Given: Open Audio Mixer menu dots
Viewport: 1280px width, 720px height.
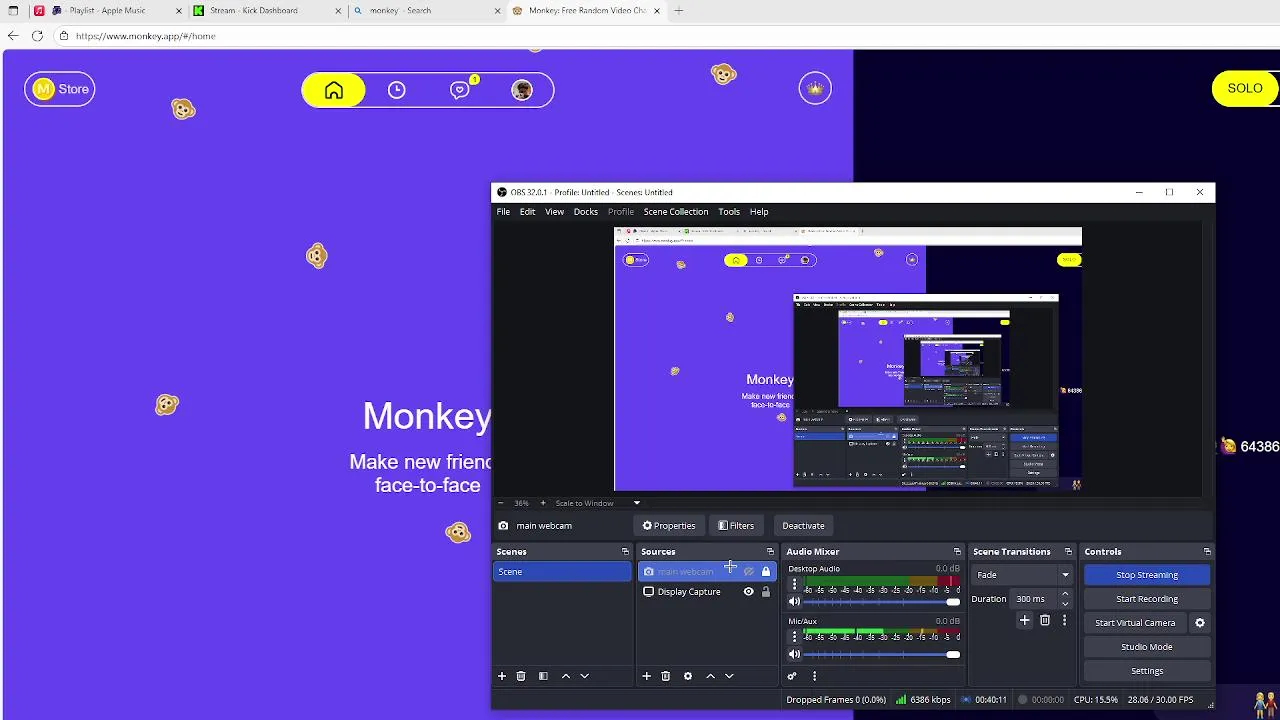Looking at the screenshot, I should [x=814, y=677].
